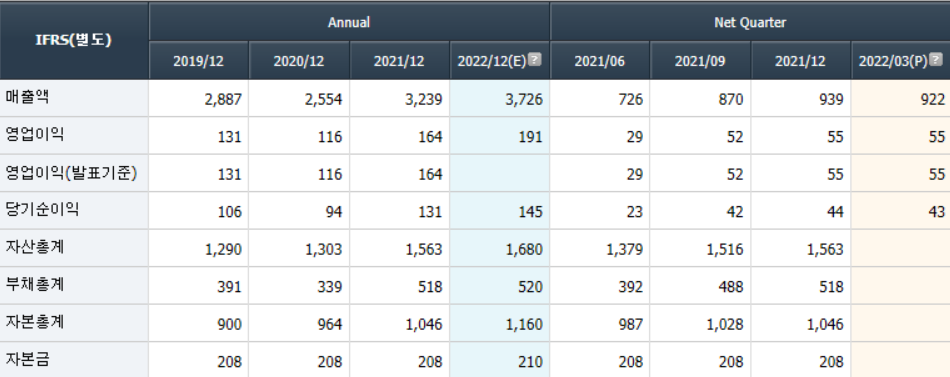Click 자산총계 value 1,290

(223, 250)
